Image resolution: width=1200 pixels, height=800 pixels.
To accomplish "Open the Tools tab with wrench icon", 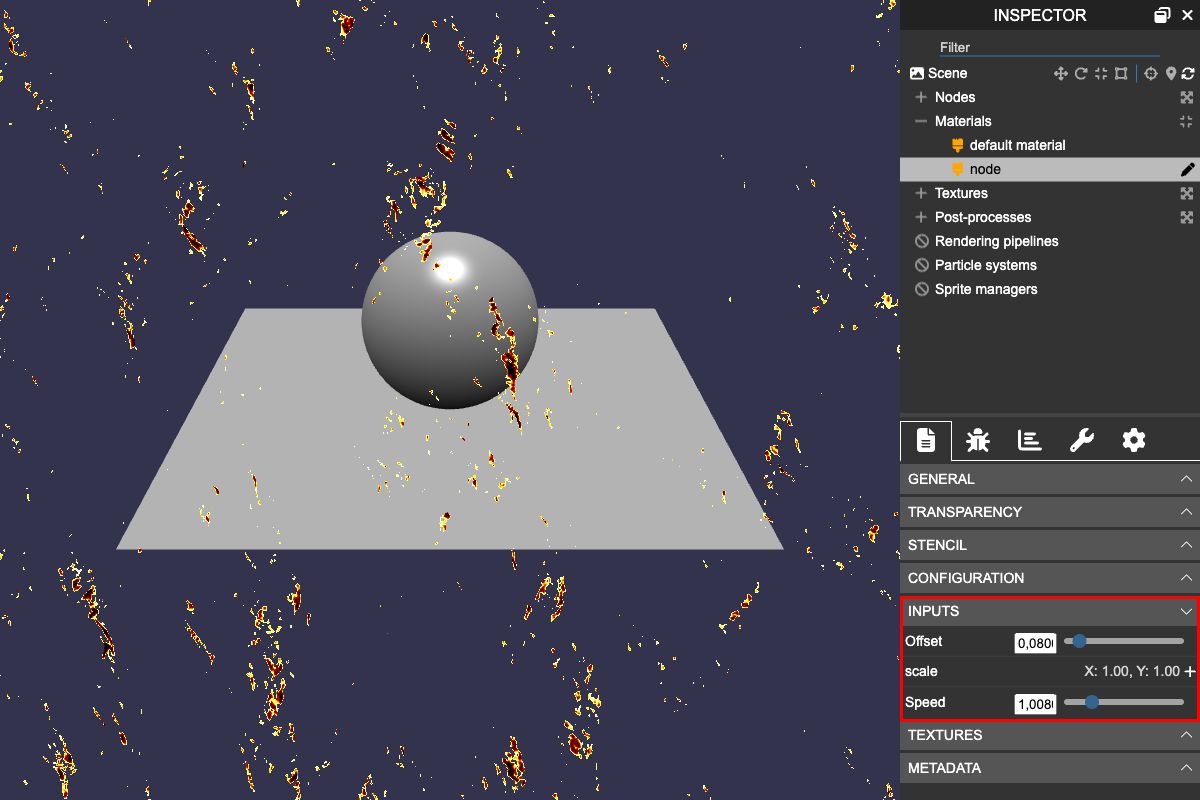I will [x=1082, y=440].
